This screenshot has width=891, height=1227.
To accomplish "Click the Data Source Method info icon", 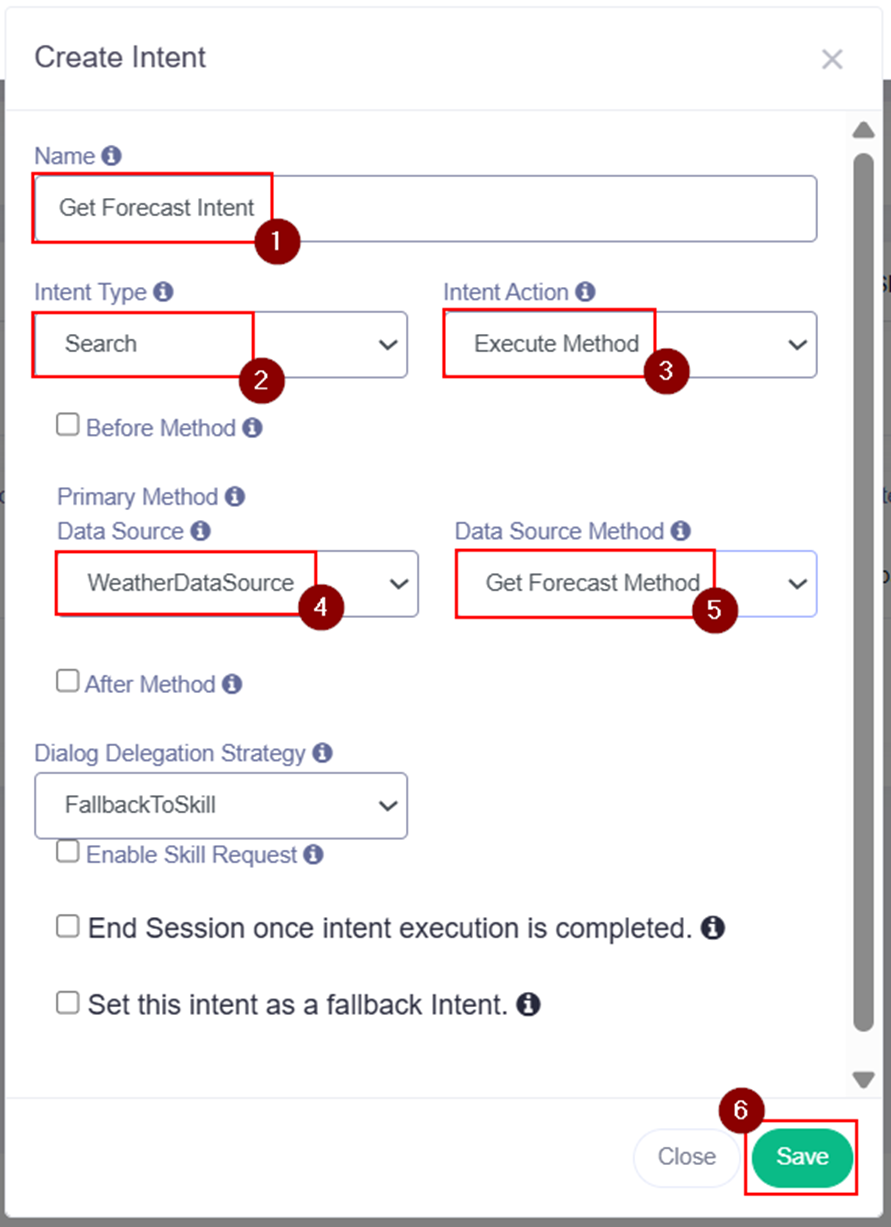I will [681, 530].
